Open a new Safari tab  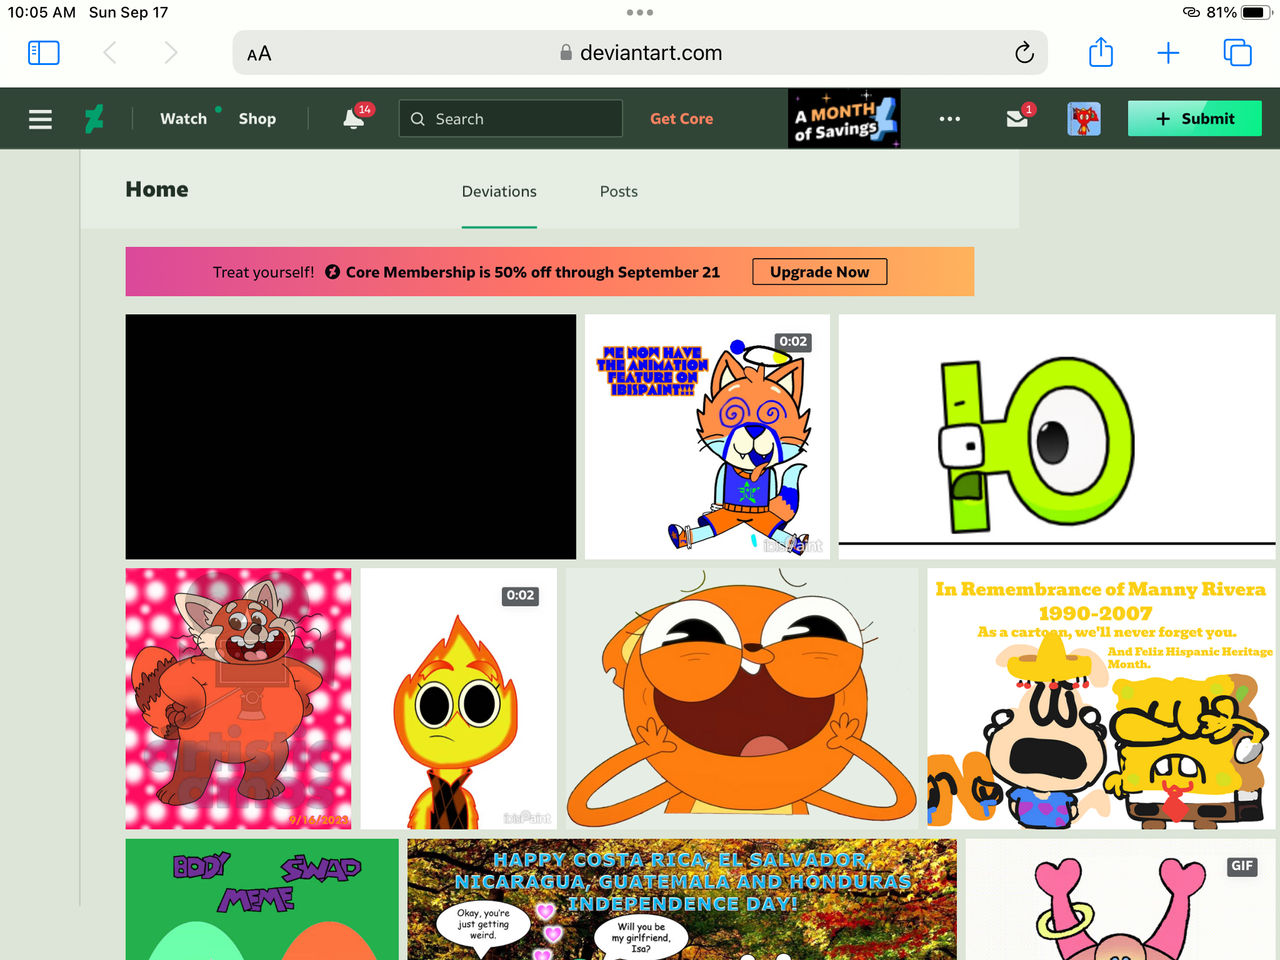[1168, 53]
